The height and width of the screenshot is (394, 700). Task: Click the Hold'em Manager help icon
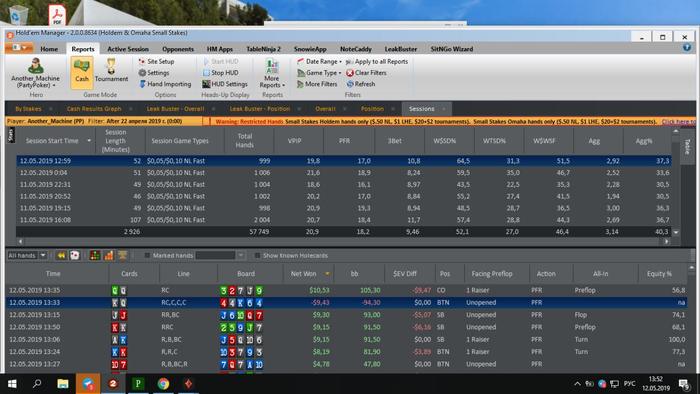pyautogui.click(x=687, y=47)
